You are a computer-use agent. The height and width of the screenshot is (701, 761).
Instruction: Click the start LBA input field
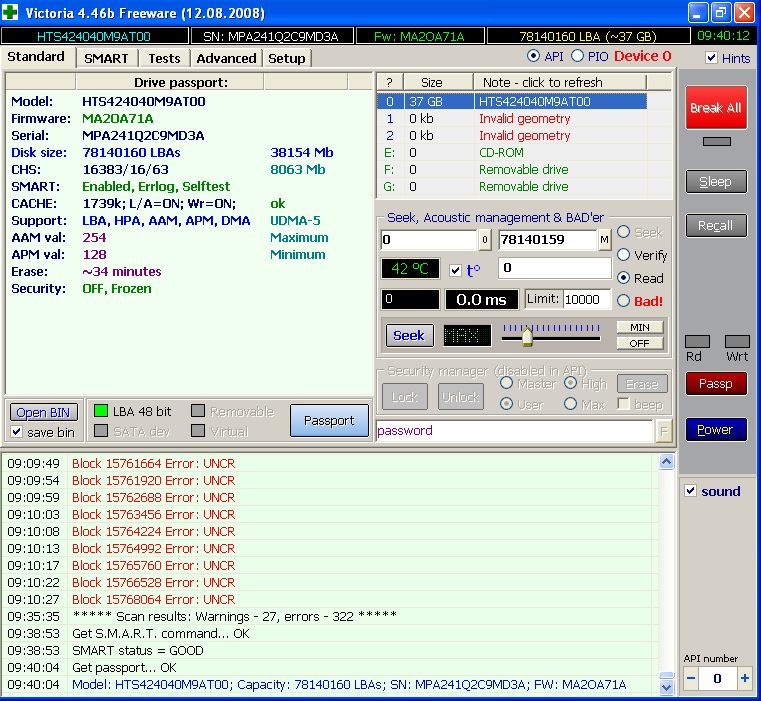(430, 240)
